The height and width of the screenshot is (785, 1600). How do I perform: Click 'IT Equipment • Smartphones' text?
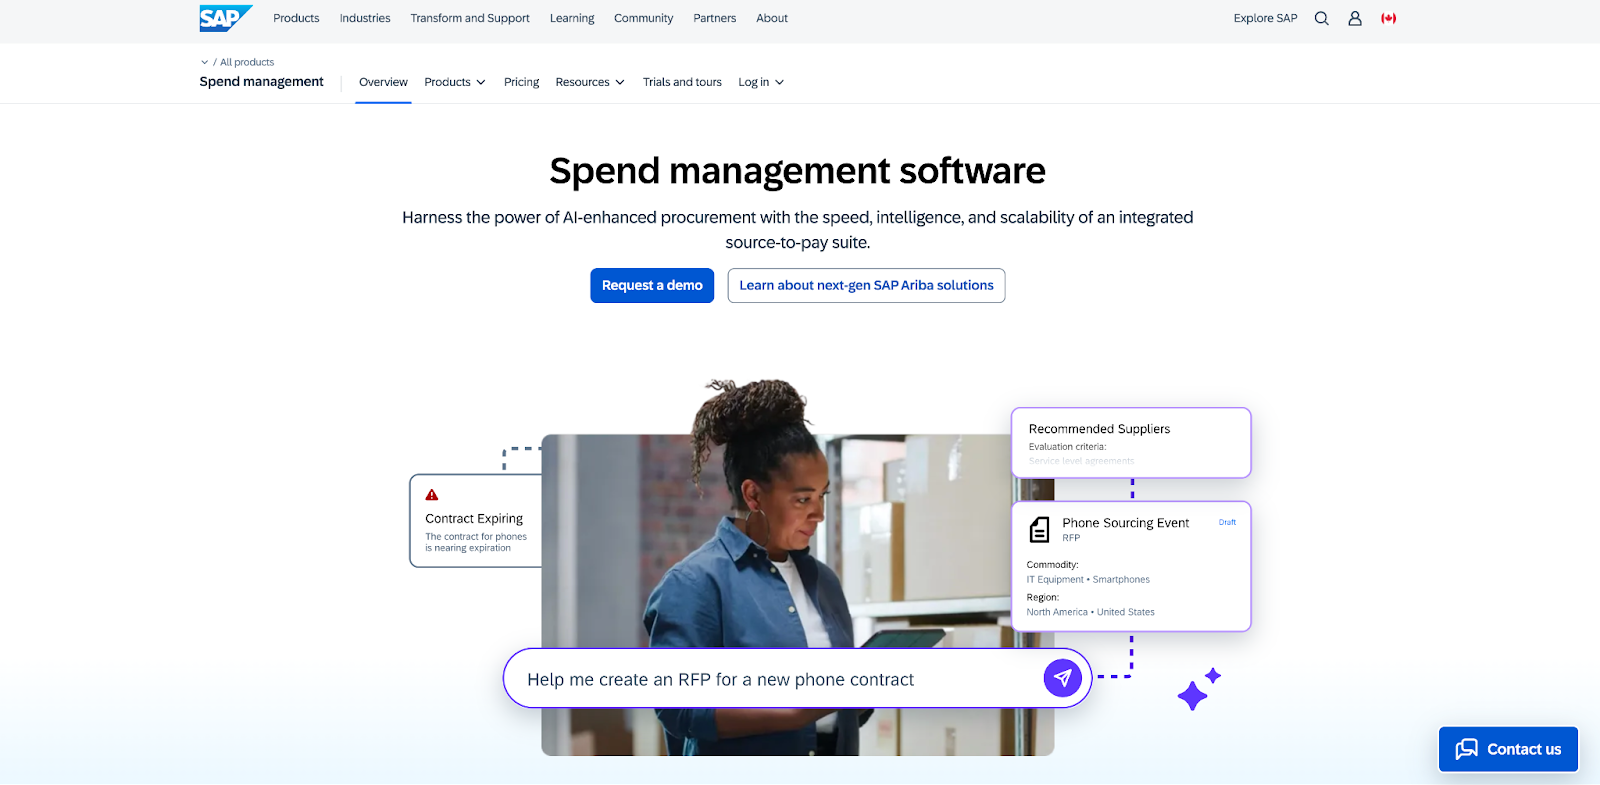click(1088, 579)
